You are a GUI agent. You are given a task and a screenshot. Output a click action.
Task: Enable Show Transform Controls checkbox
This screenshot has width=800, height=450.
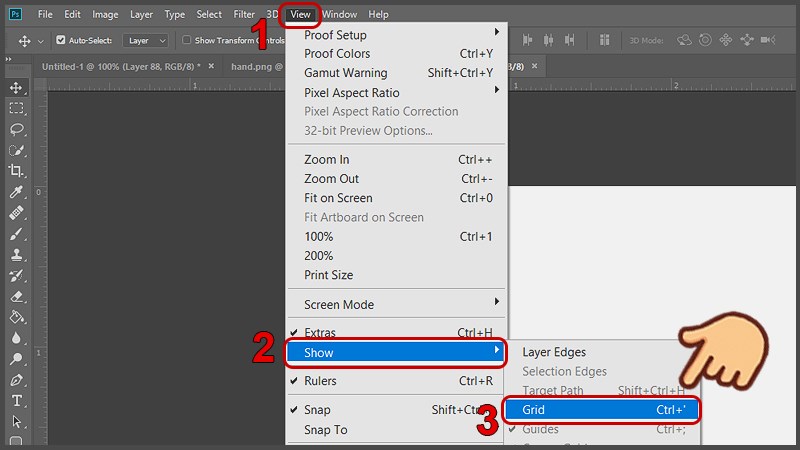187,41
